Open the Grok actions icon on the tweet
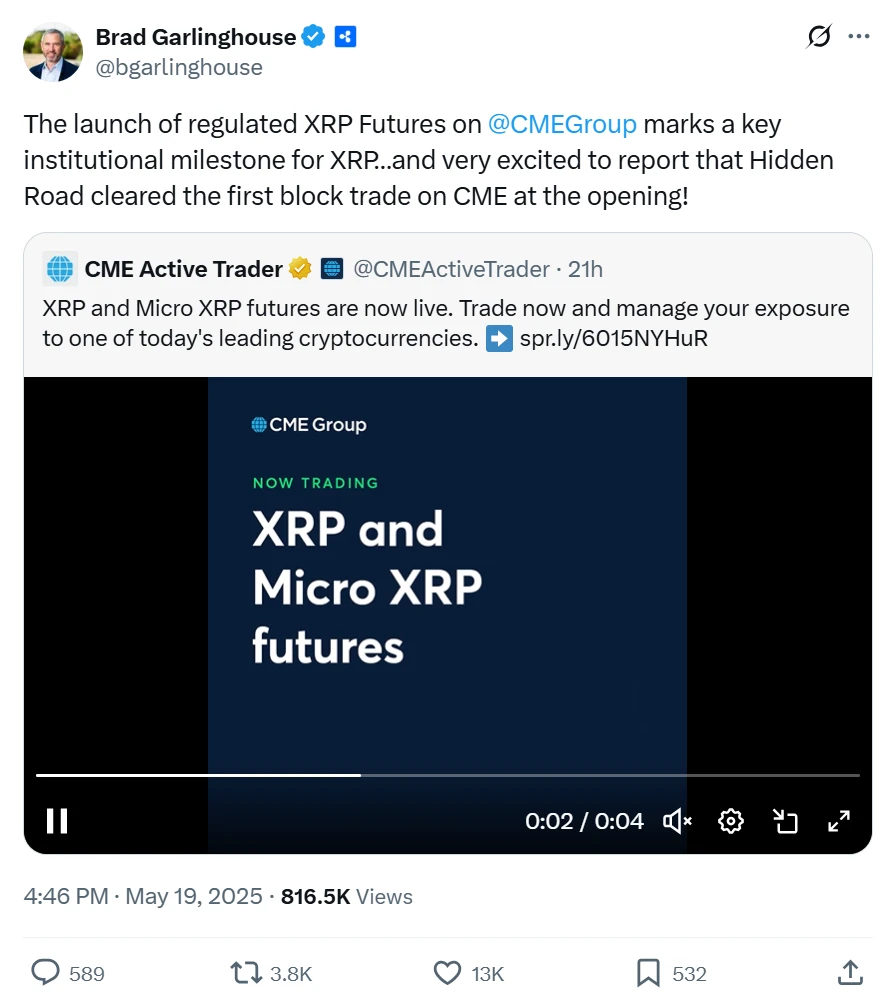895x1007 pixels. click(x=819, y=36)
